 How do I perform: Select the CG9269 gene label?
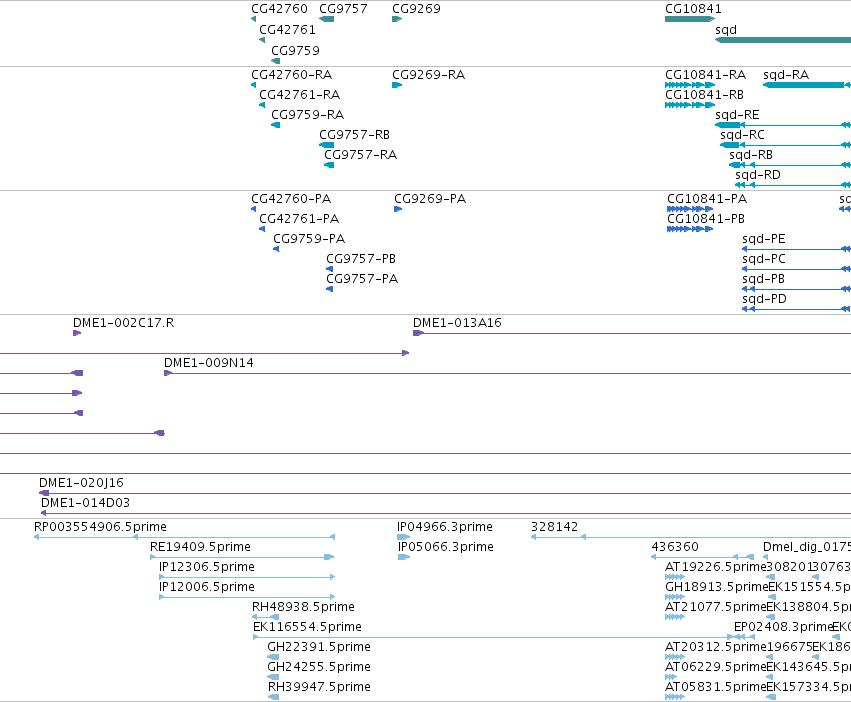[x=416, y=9]
